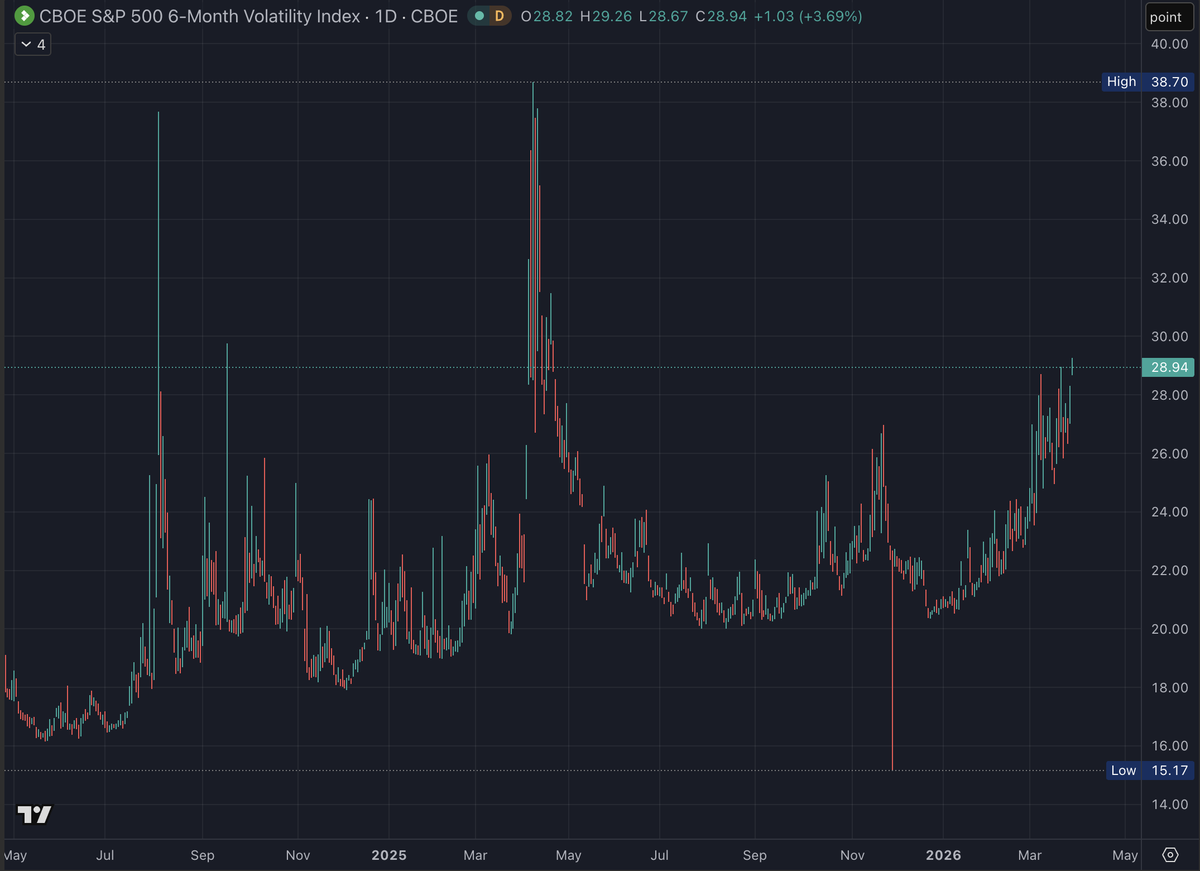The width and height of the screenshot is (1200, 871).
Task: Click the current price label 28.94
Action: click(x=1169, y=367)
